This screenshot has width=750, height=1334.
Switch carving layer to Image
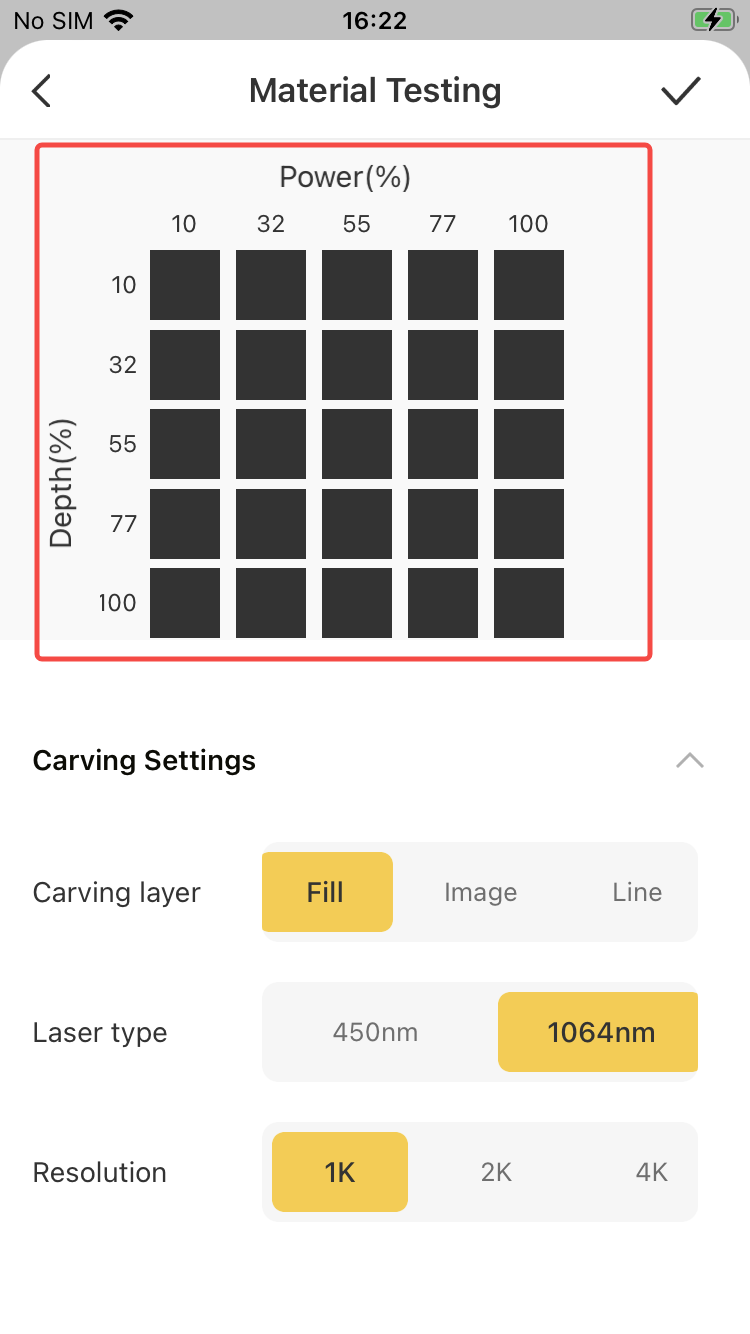480,892
